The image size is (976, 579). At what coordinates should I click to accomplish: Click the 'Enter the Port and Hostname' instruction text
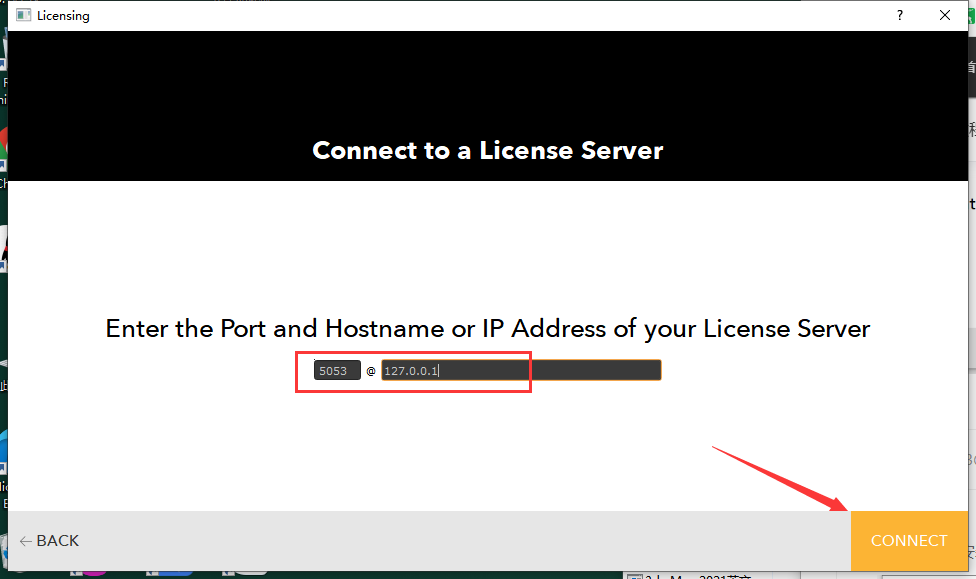tap(487, 328)
